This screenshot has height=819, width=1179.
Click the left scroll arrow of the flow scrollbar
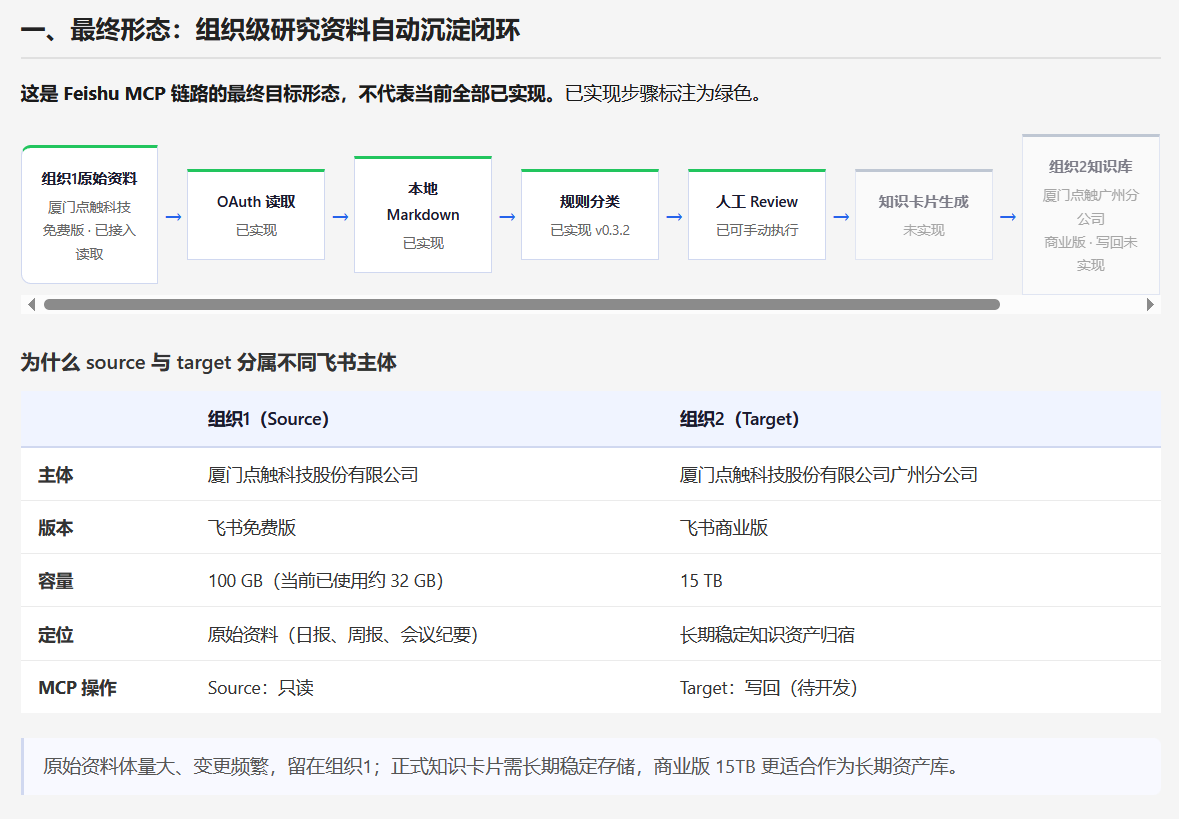pos(32,305)
